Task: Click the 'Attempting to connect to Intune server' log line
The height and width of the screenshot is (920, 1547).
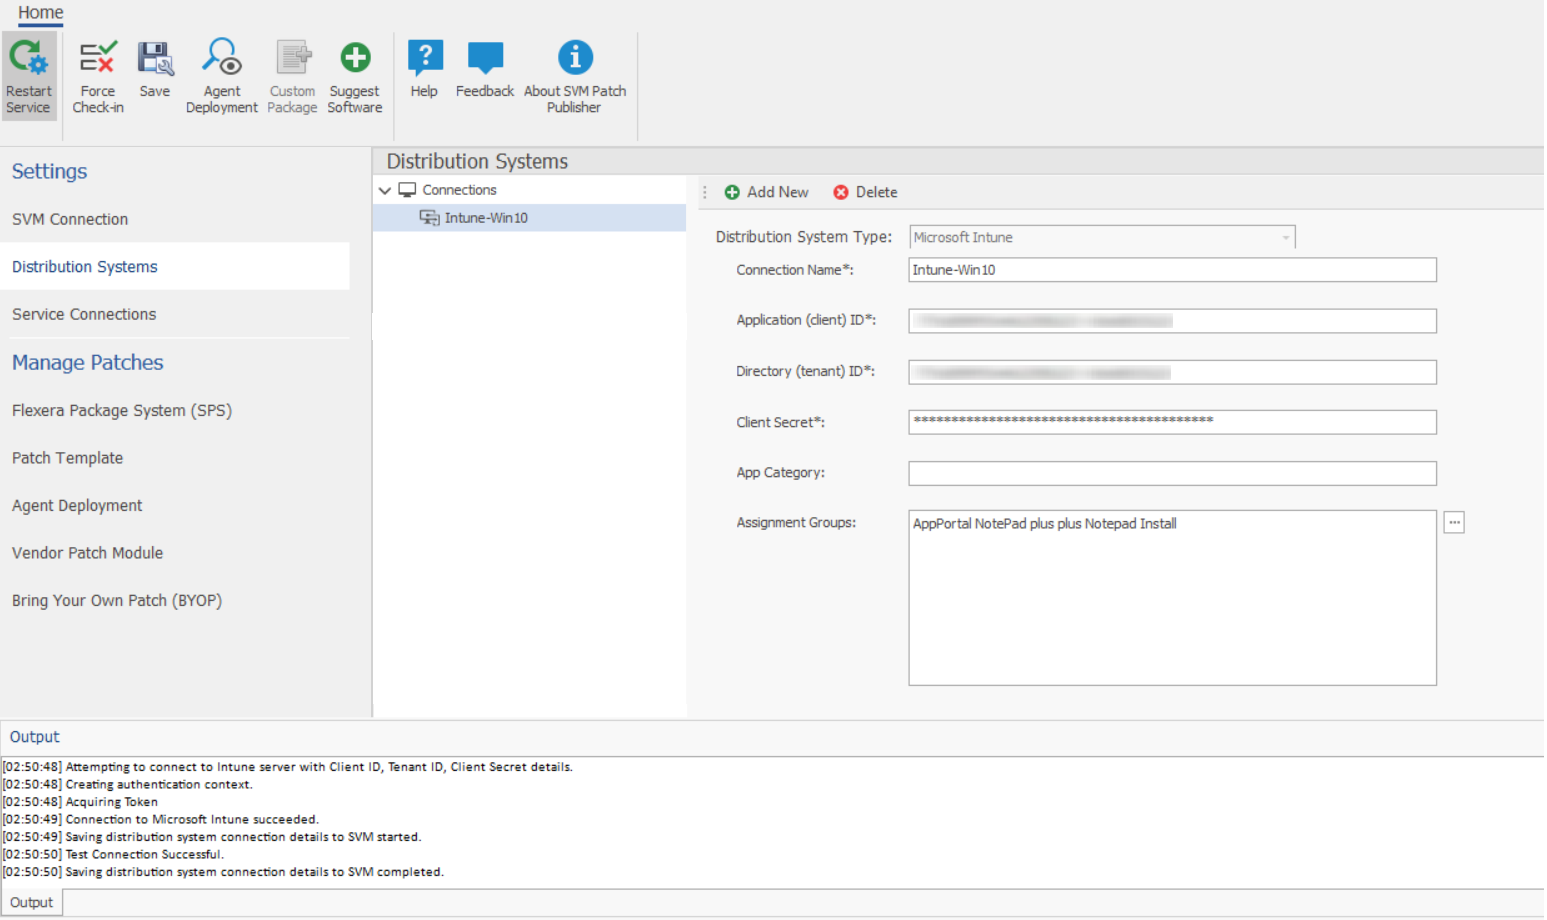Action: [288, 767]
